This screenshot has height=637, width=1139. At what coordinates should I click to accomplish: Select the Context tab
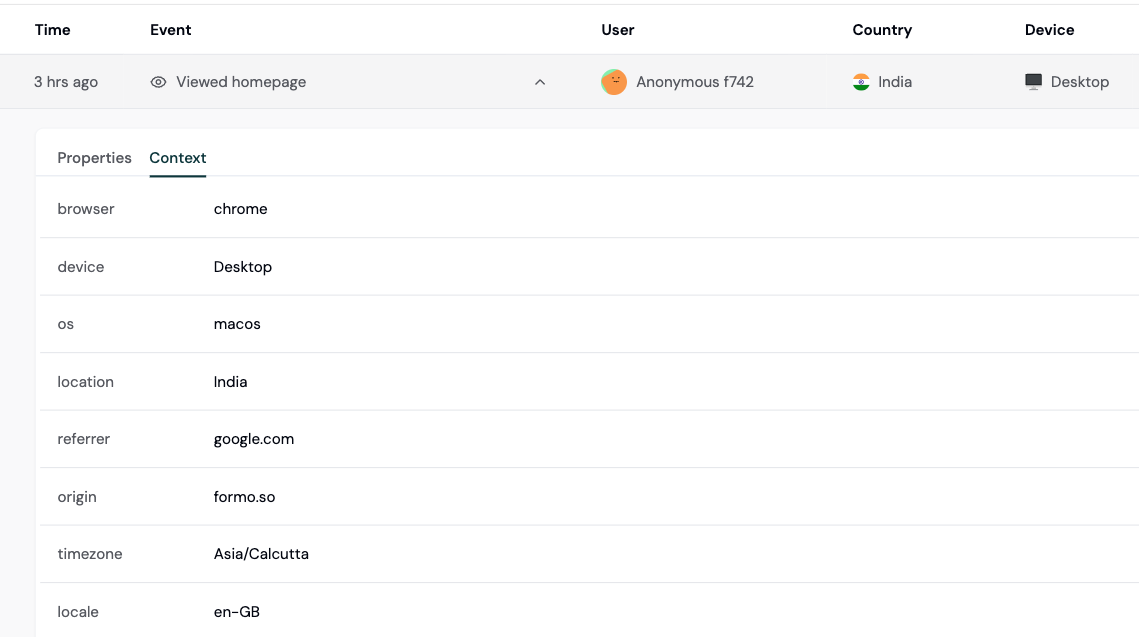coord(177,158)
